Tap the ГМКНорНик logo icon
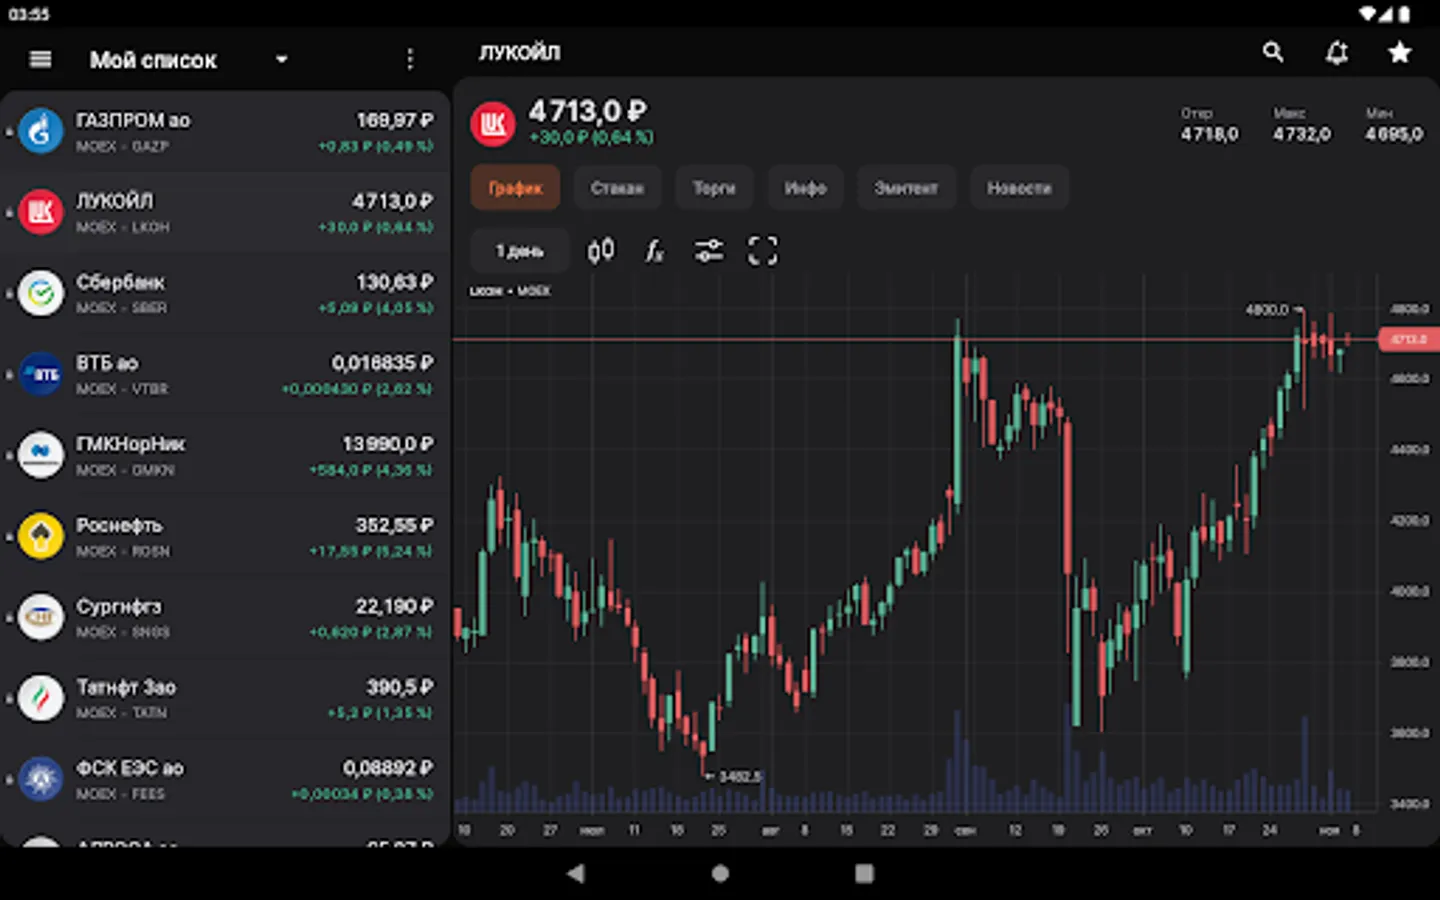Image resolution: width=1440 pixels, height=900 pixels. 41,455
